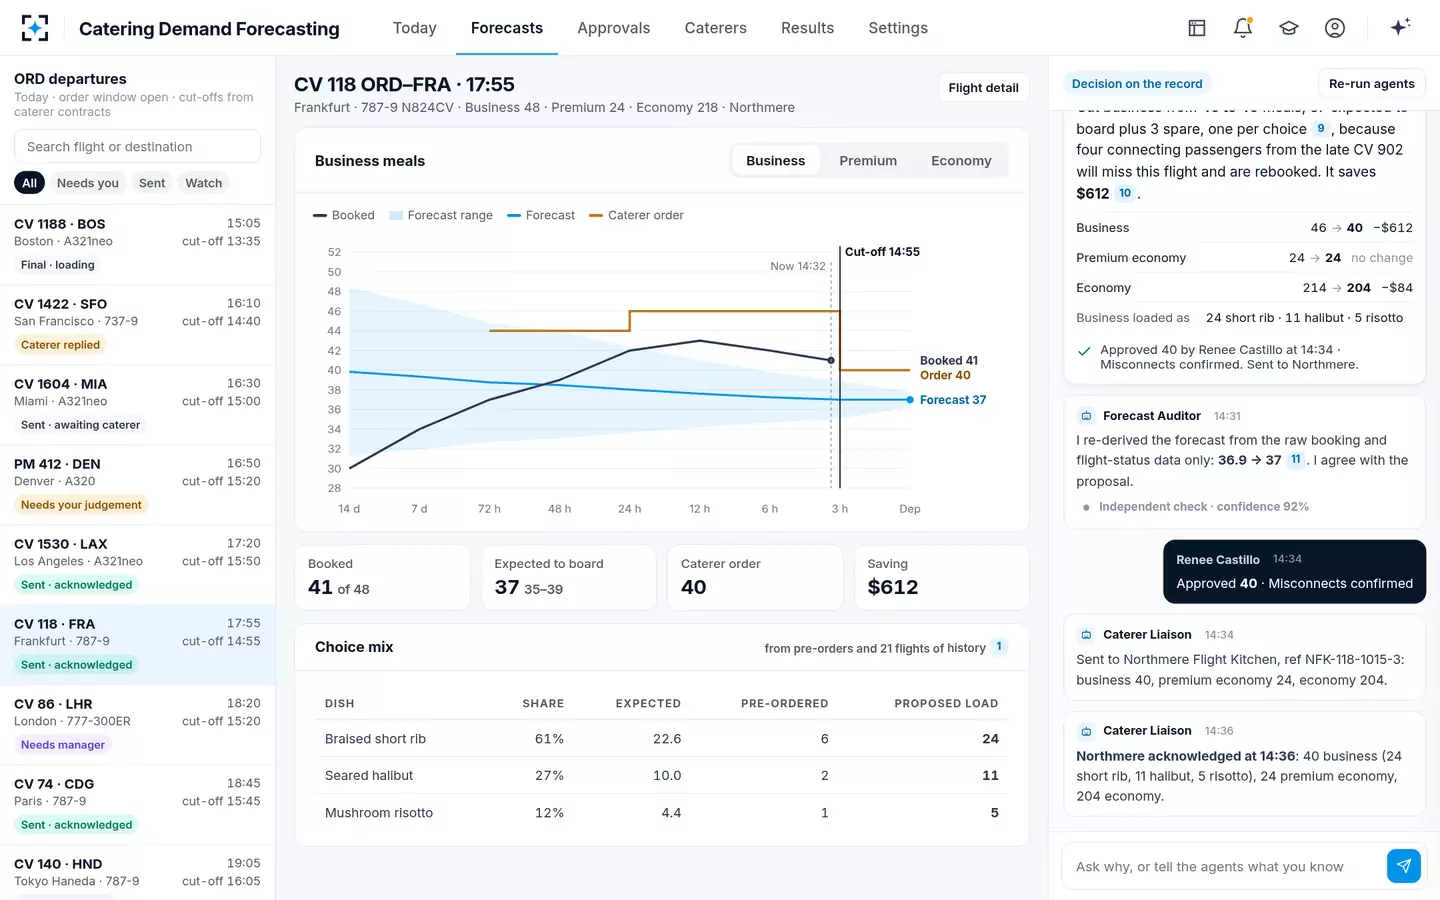Click the graduation cap learning icon
The width and height of the screenshot is (1440, 900).
1289,28
